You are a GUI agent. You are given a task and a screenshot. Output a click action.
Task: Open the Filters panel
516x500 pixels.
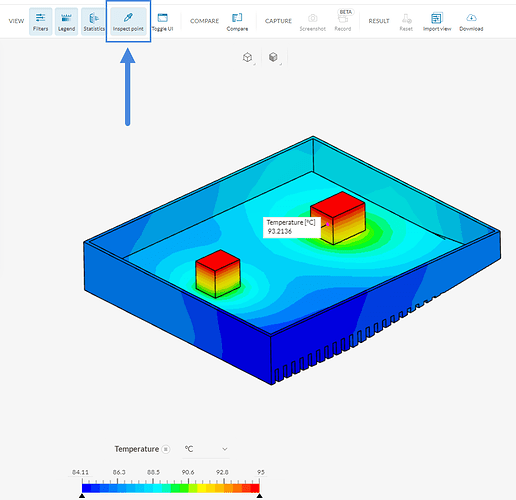pos(40,22)
